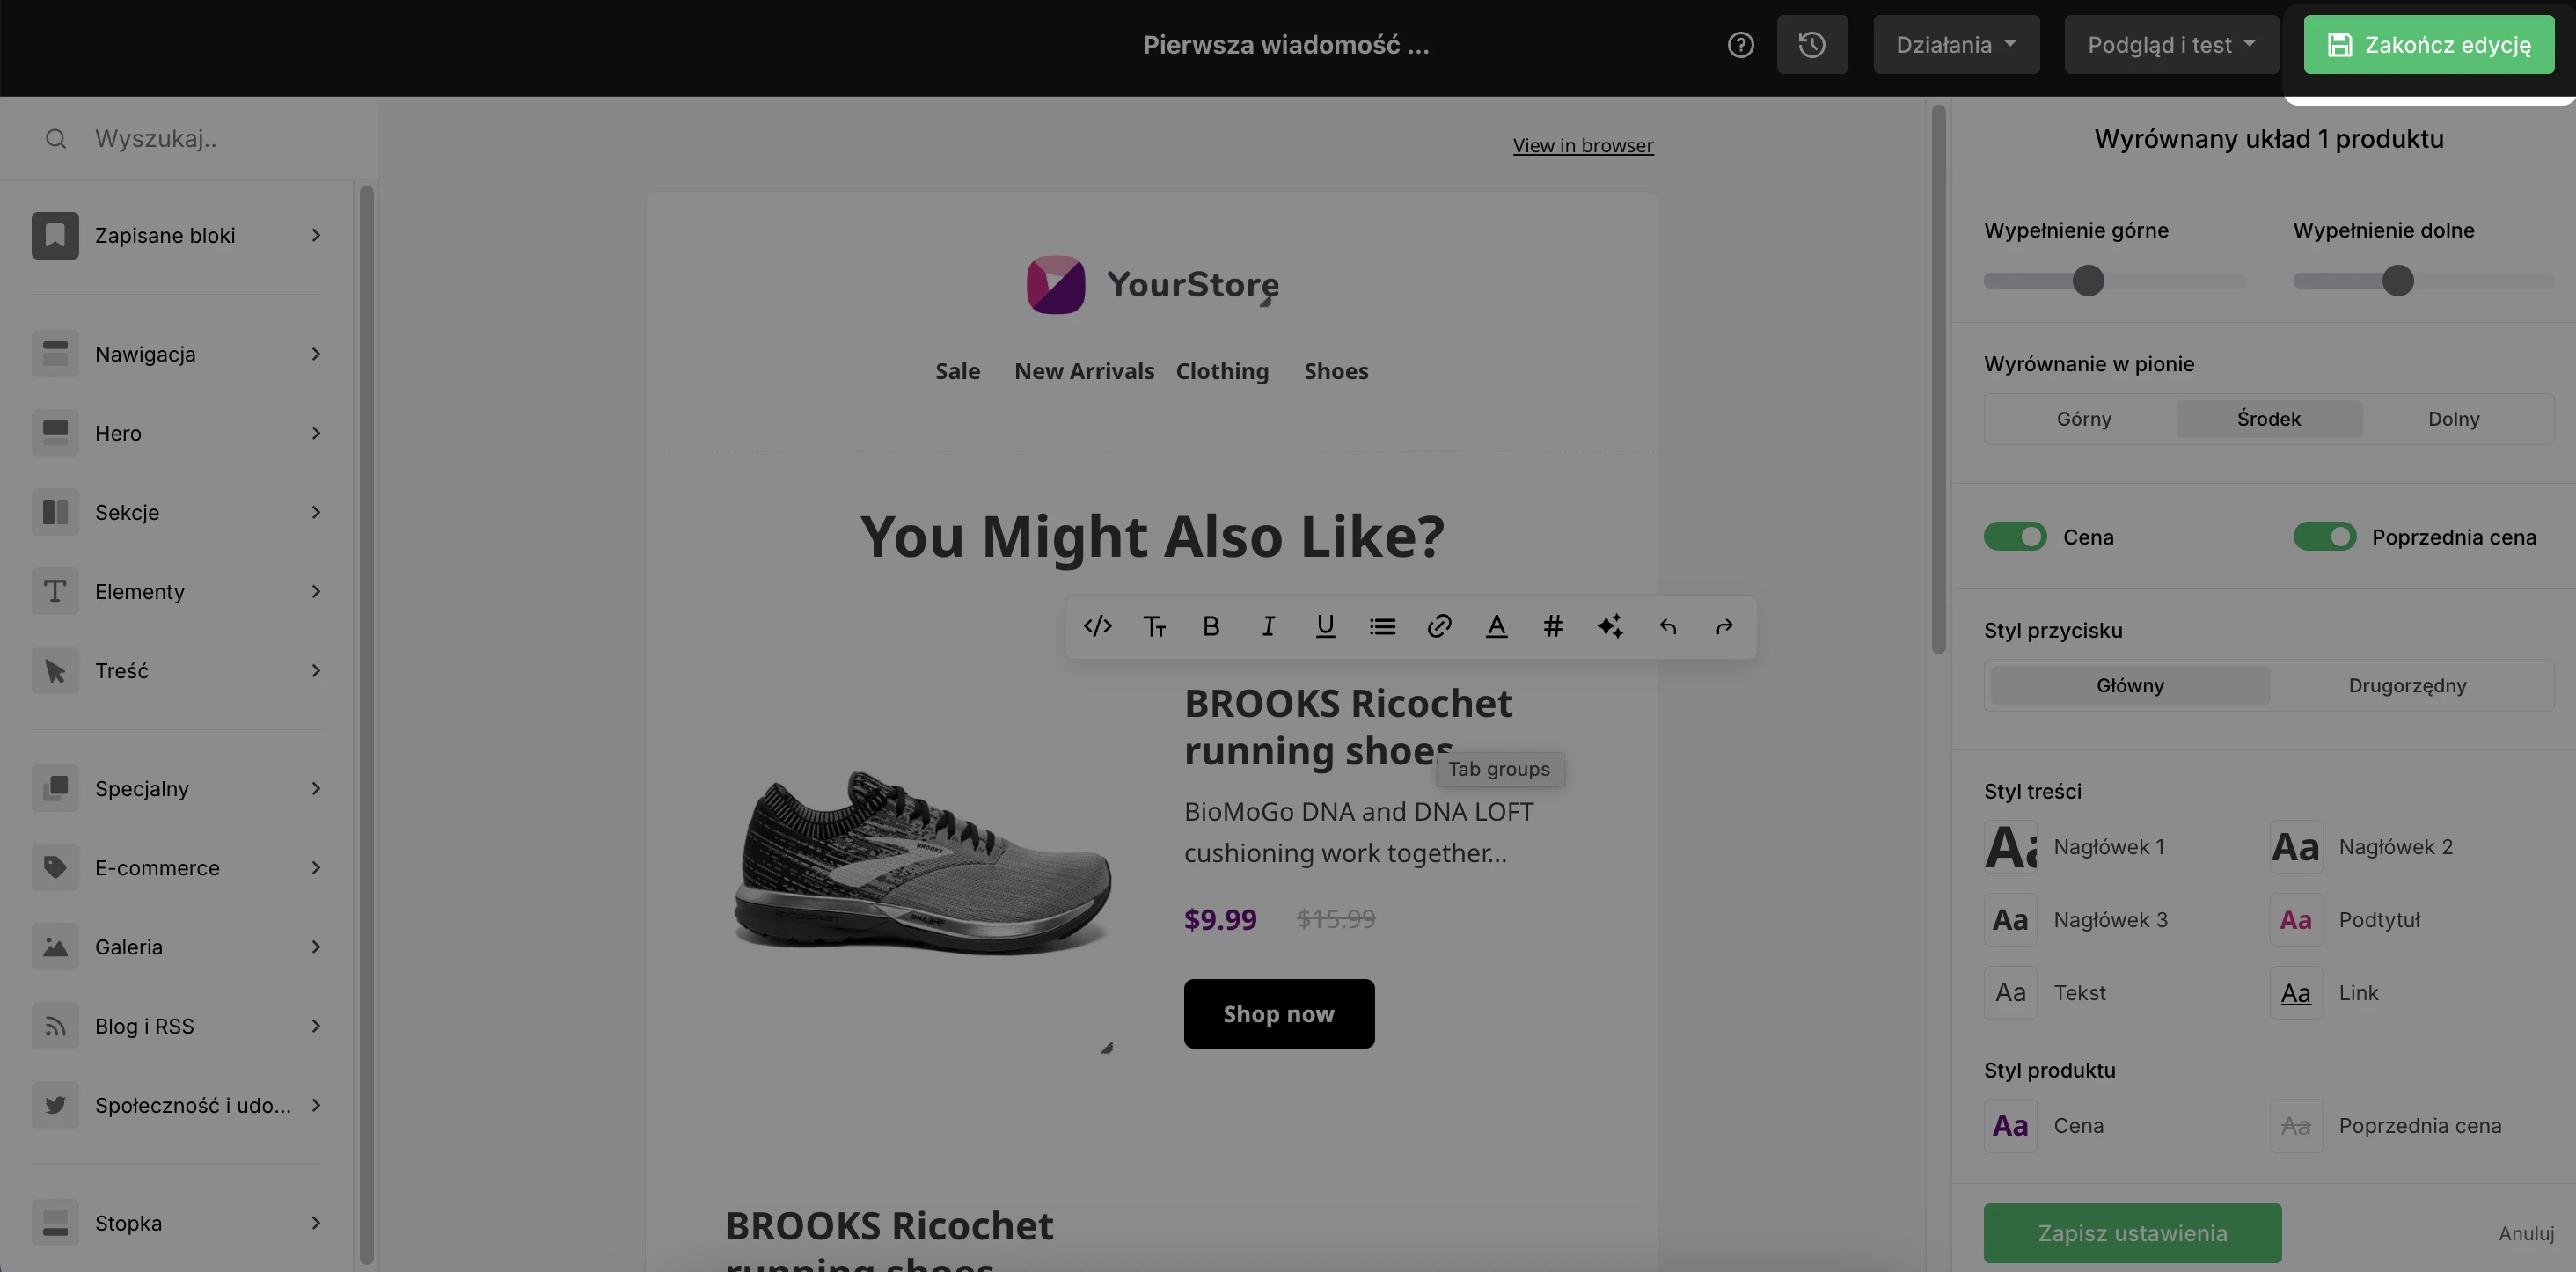Switch button style to Drugorzędny
This screenshot has width=2576, height=1272.
tap(2407, 686)
